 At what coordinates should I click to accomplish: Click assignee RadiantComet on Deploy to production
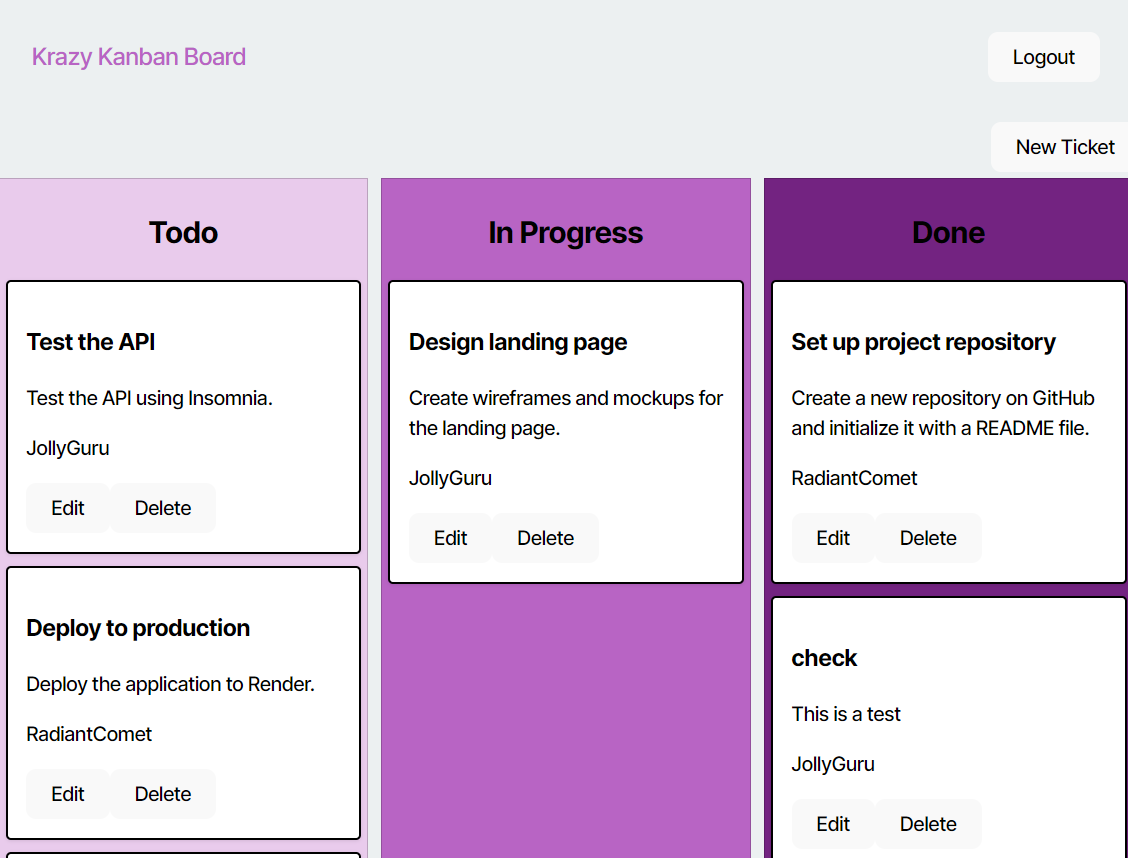89,734
